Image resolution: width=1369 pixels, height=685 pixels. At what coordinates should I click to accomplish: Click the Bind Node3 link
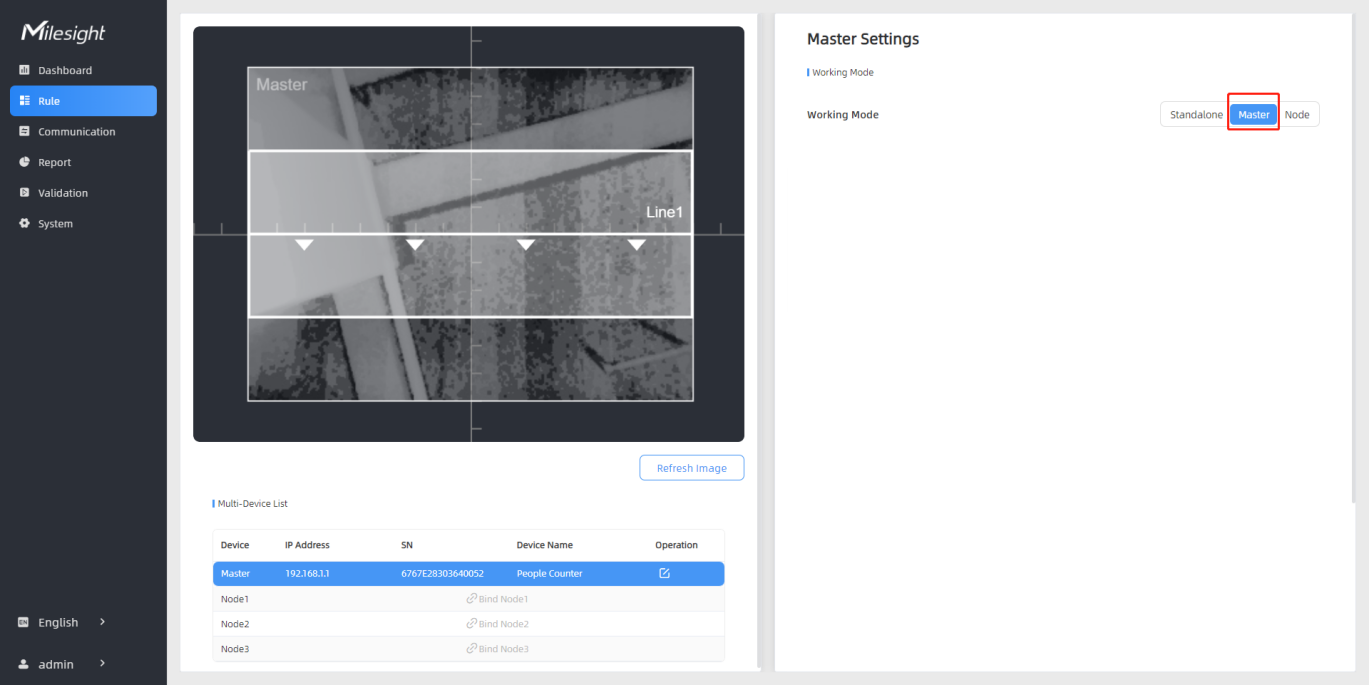point(497,649)
